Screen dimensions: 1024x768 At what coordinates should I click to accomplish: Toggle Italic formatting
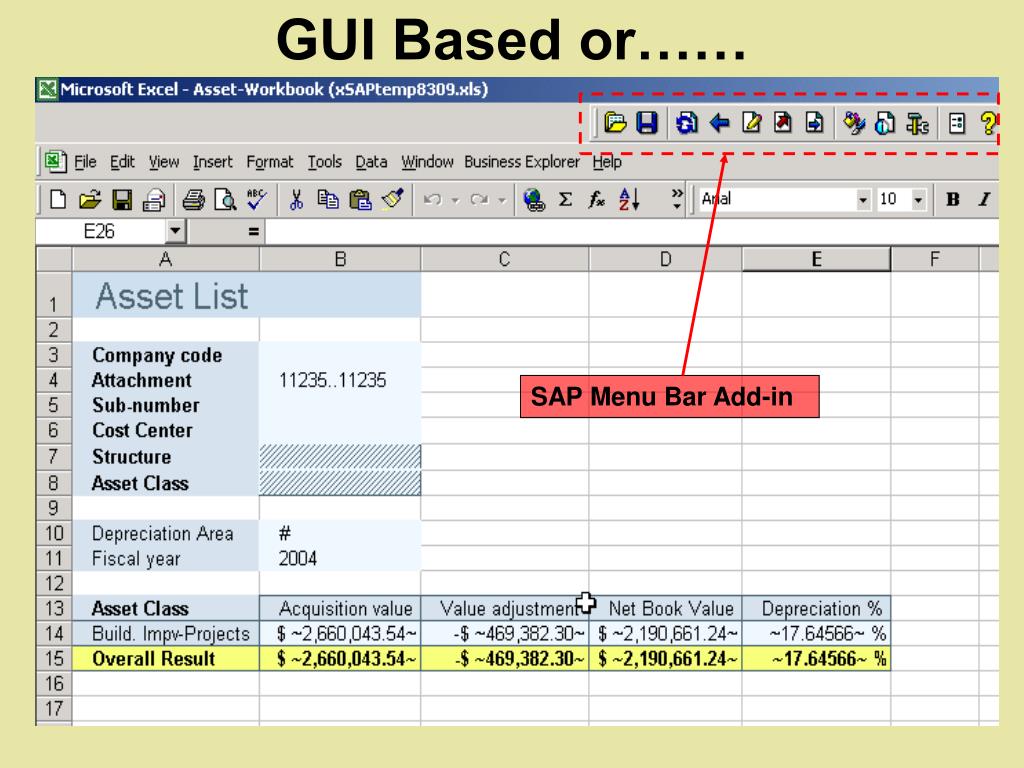[x=984, y=199]
